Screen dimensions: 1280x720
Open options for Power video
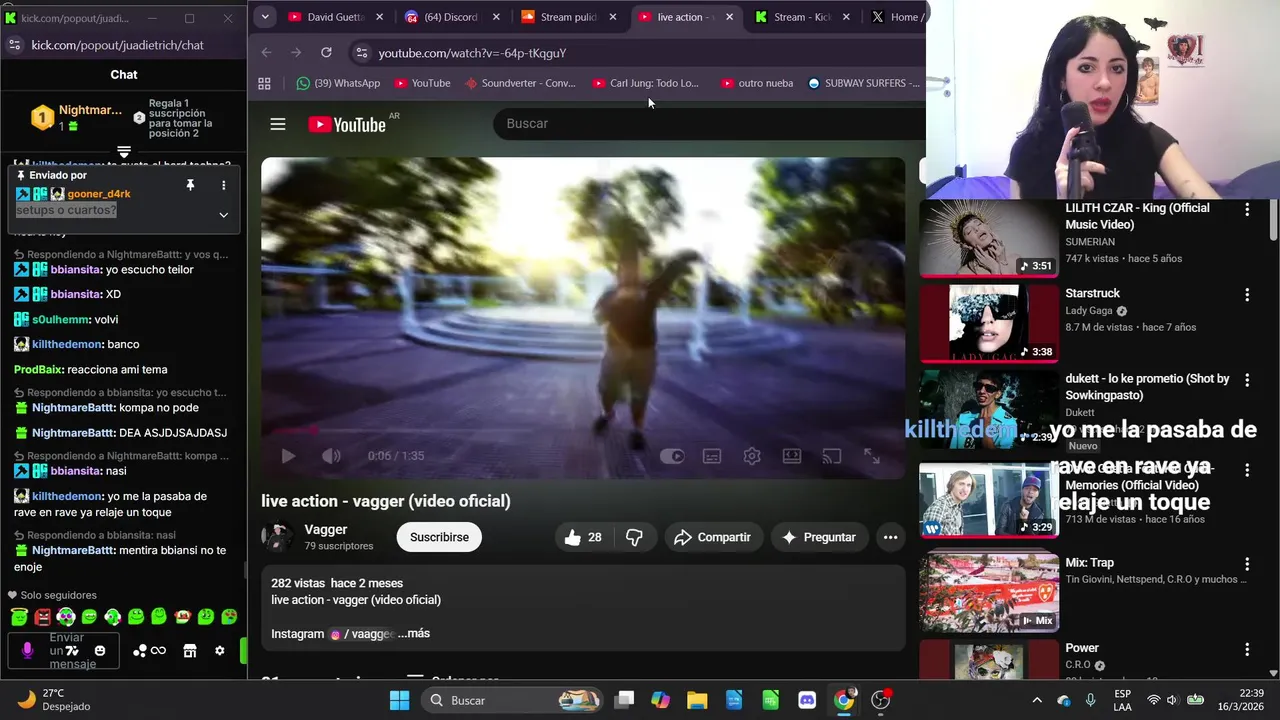tap(1247, 649)
